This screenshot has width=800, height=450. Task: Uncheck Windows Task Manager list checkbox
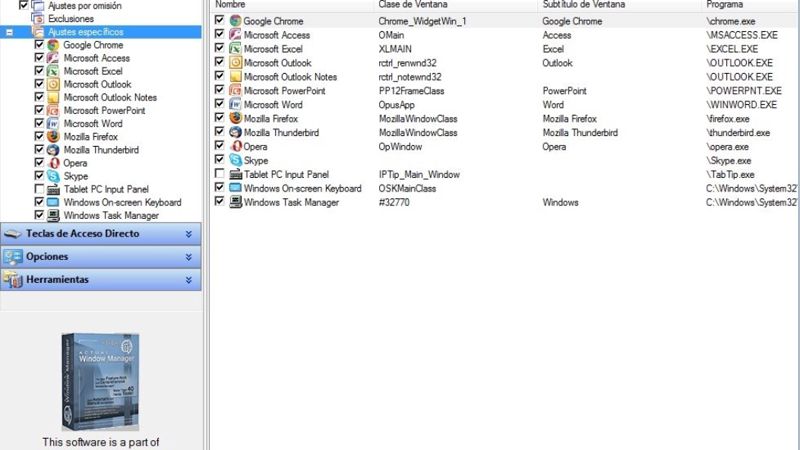[x=219, y=201]
